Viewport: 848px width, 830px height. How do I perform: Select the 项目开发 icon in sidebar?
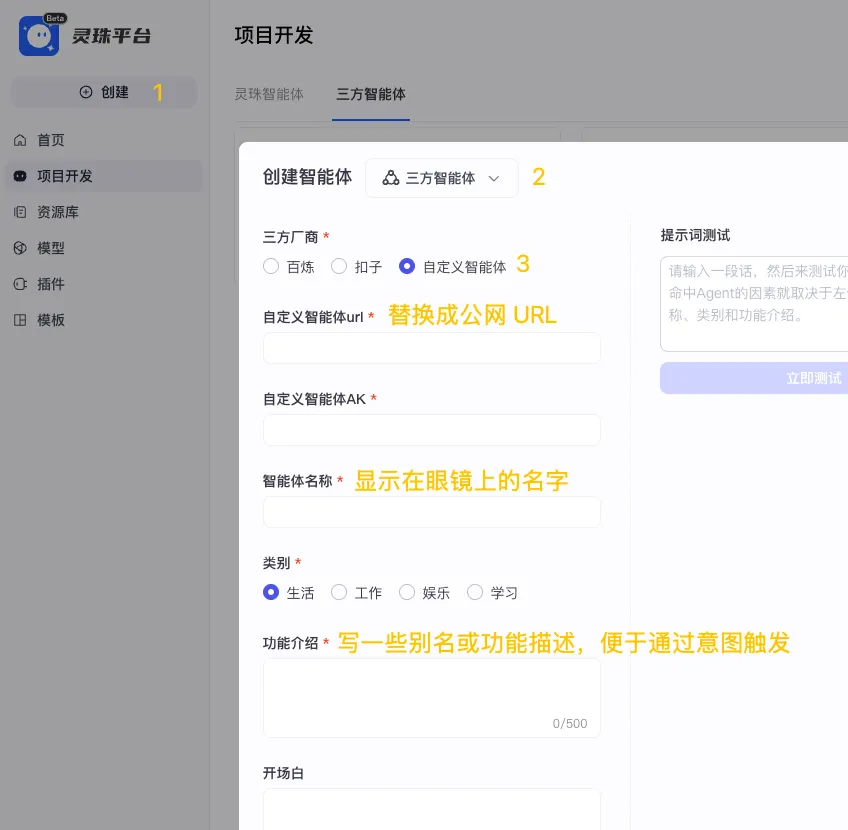pyautogui.click(x=22, y=176)
